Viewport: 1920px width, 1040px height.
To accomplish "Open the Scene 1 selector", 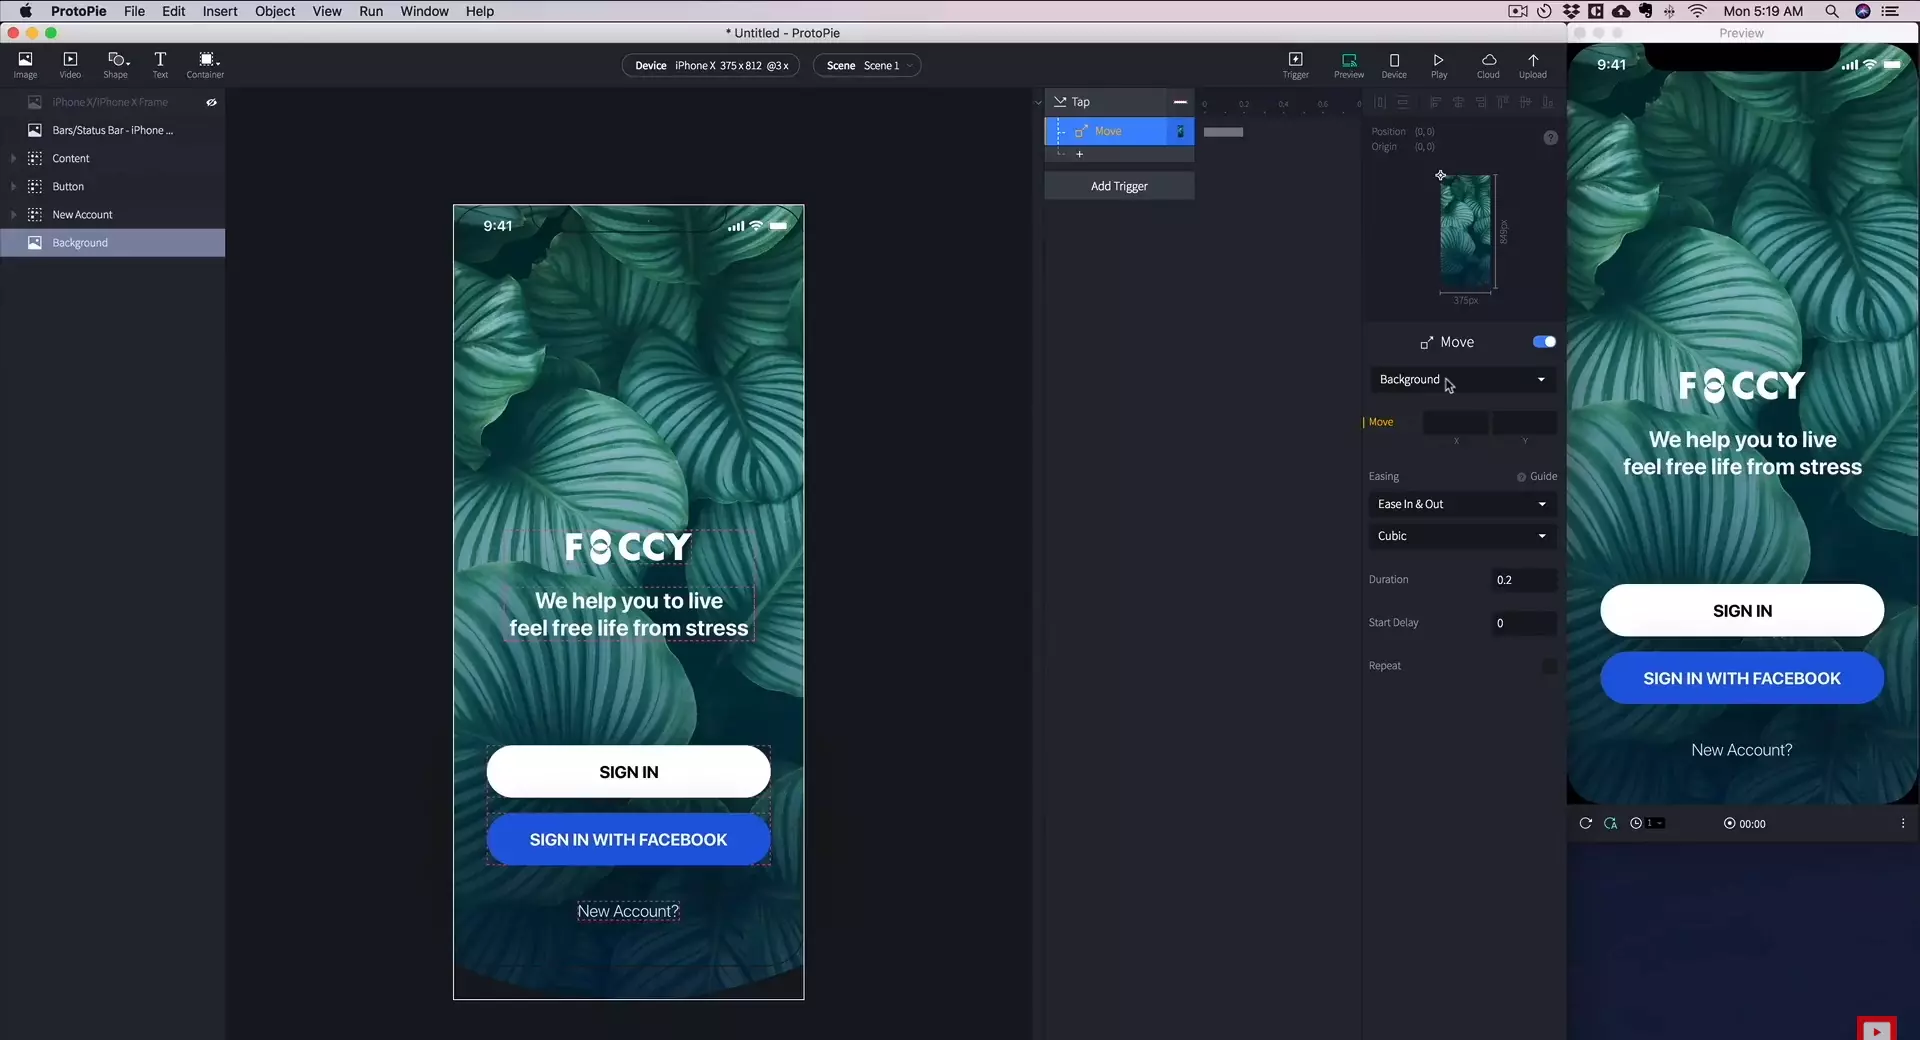I will [867, 66].
